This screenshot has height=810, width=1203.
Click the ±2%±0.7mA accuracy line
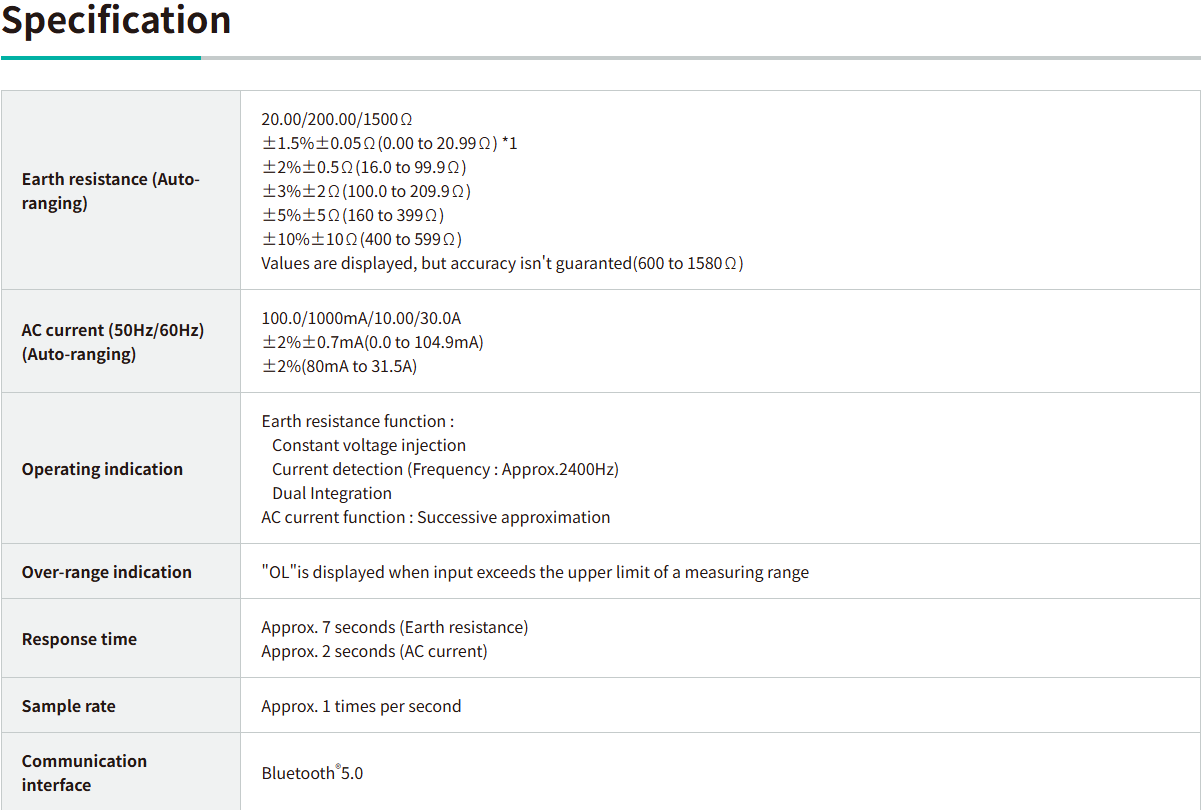click(x=372, y=342)
